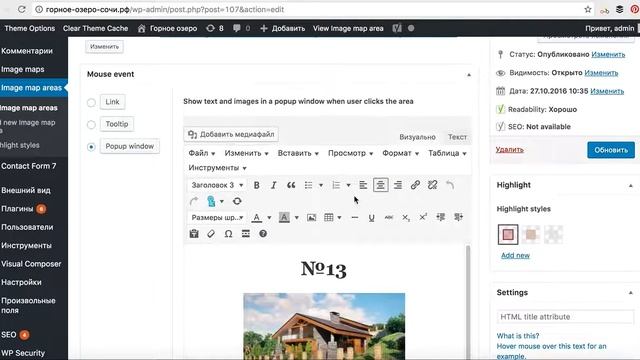Apply superscript formatting
640x360 pixels.
tap(423, 218)
